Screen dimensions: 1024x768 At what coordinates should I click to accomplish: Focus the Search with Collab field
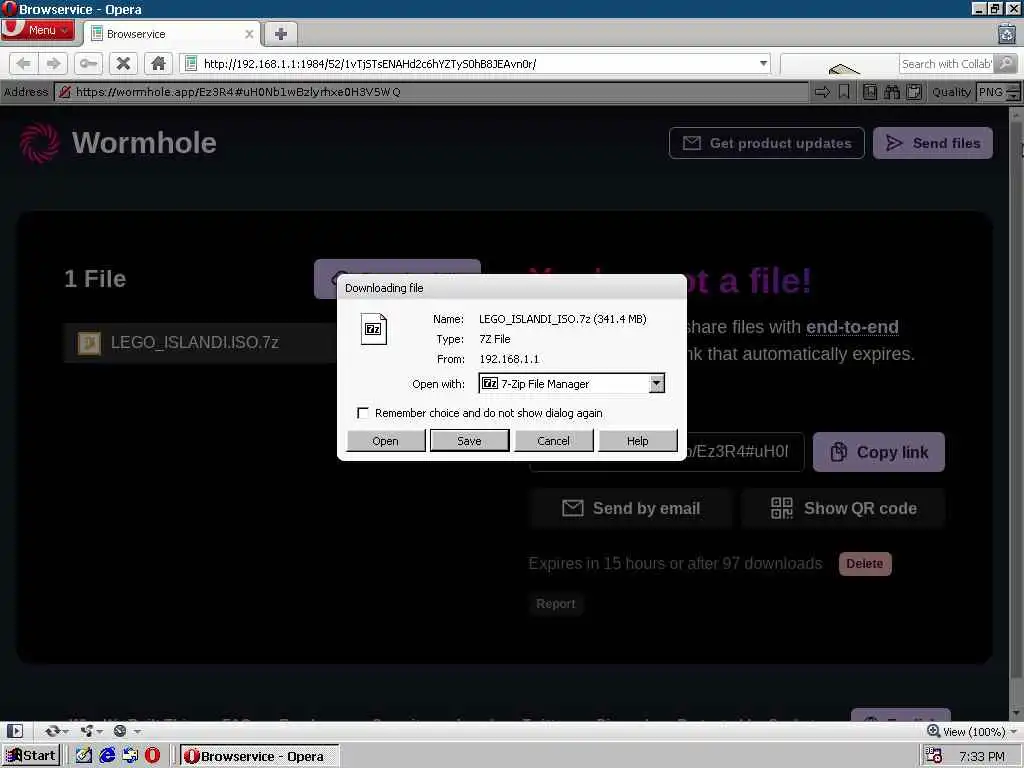[946, 63]
